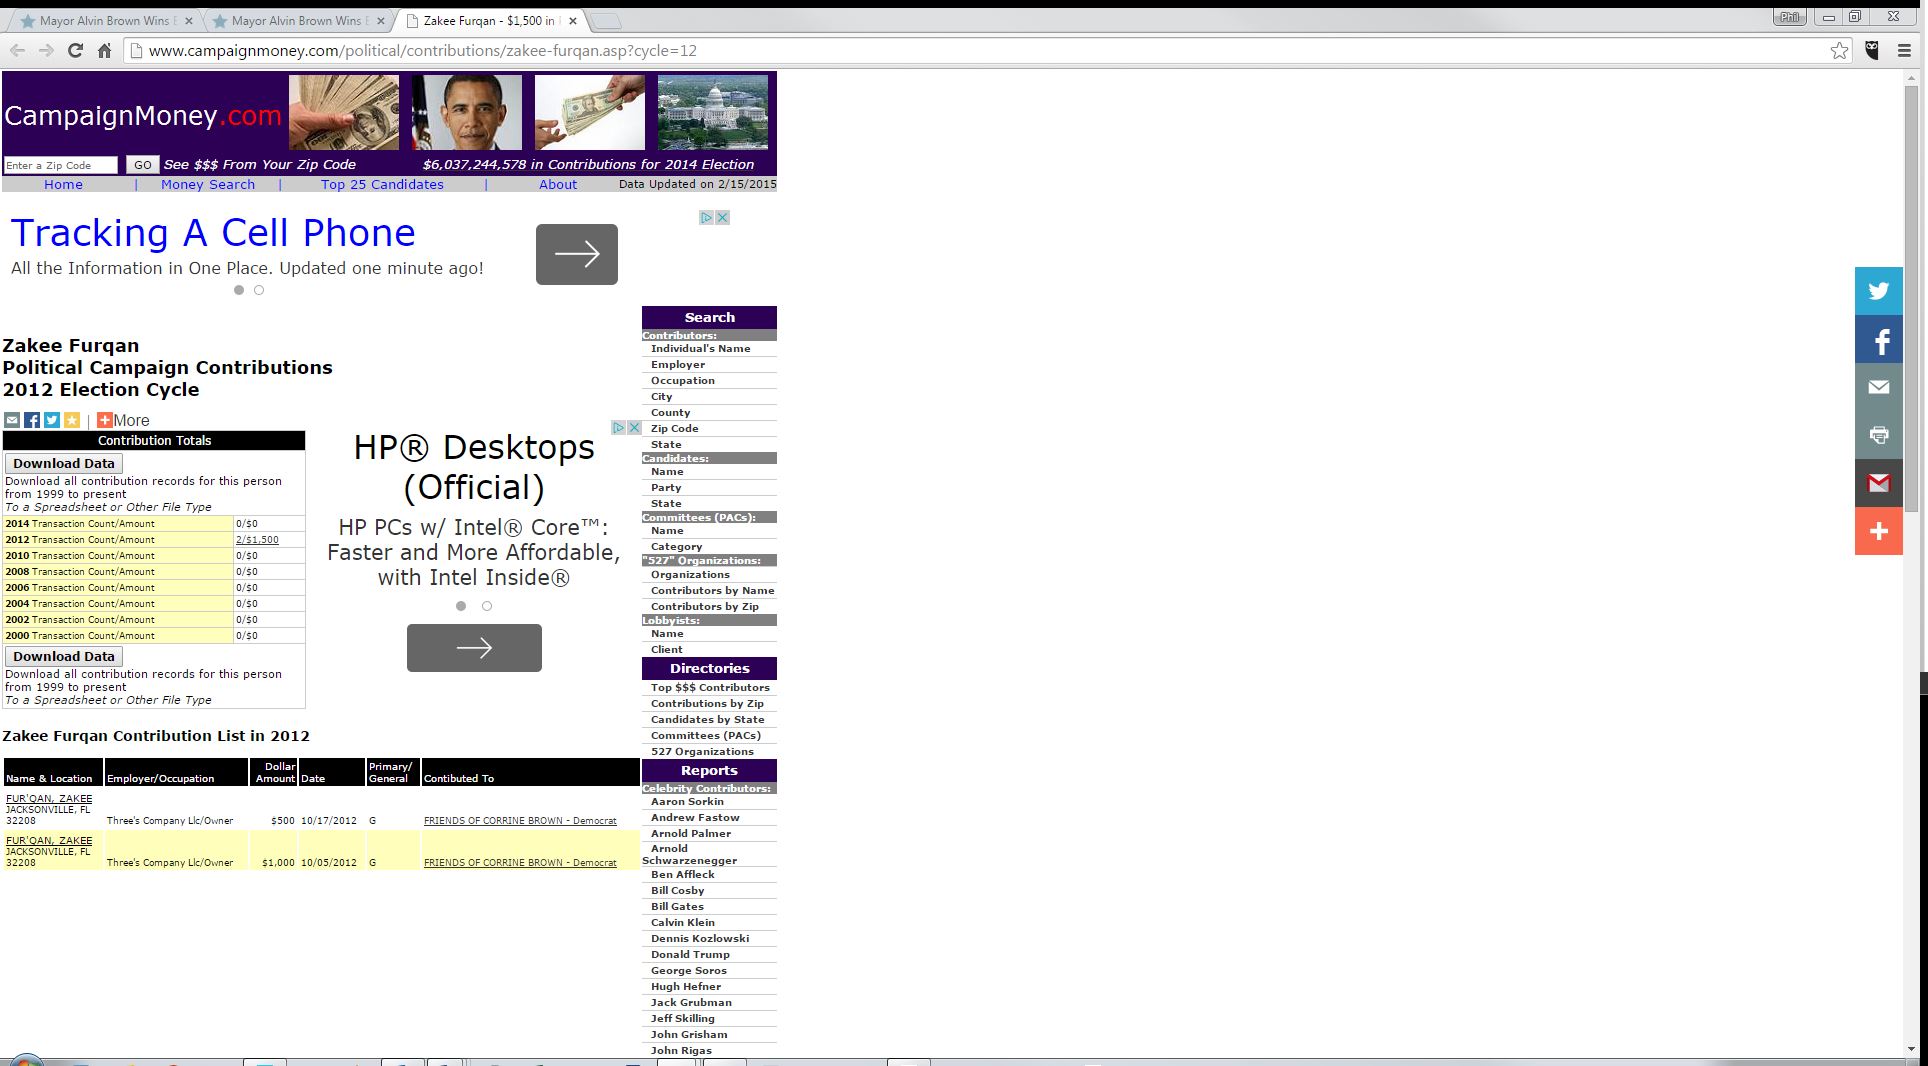Select second carousel dot under HP Desktops ad
Image resolution: width=1928 pixels, height=1066 pixels.
coord(487,606)
